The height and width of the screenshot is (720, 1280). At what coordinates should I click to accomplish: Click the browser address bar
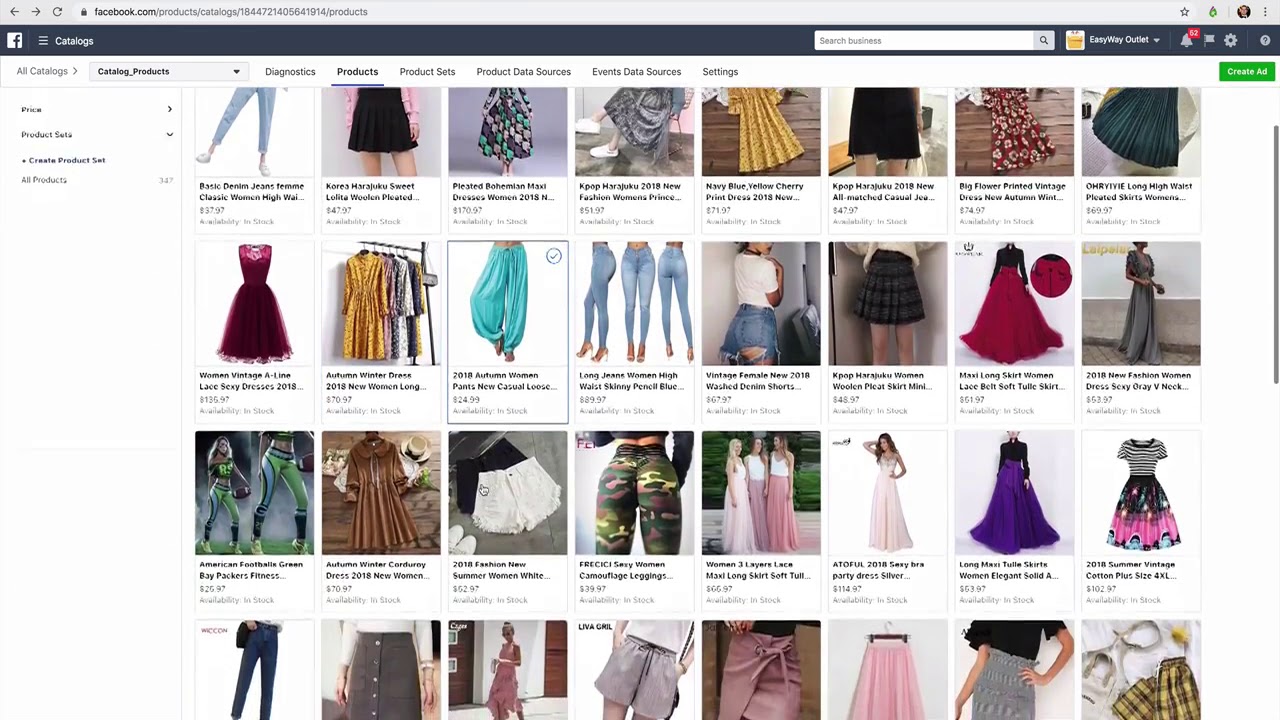pos(620,12)
